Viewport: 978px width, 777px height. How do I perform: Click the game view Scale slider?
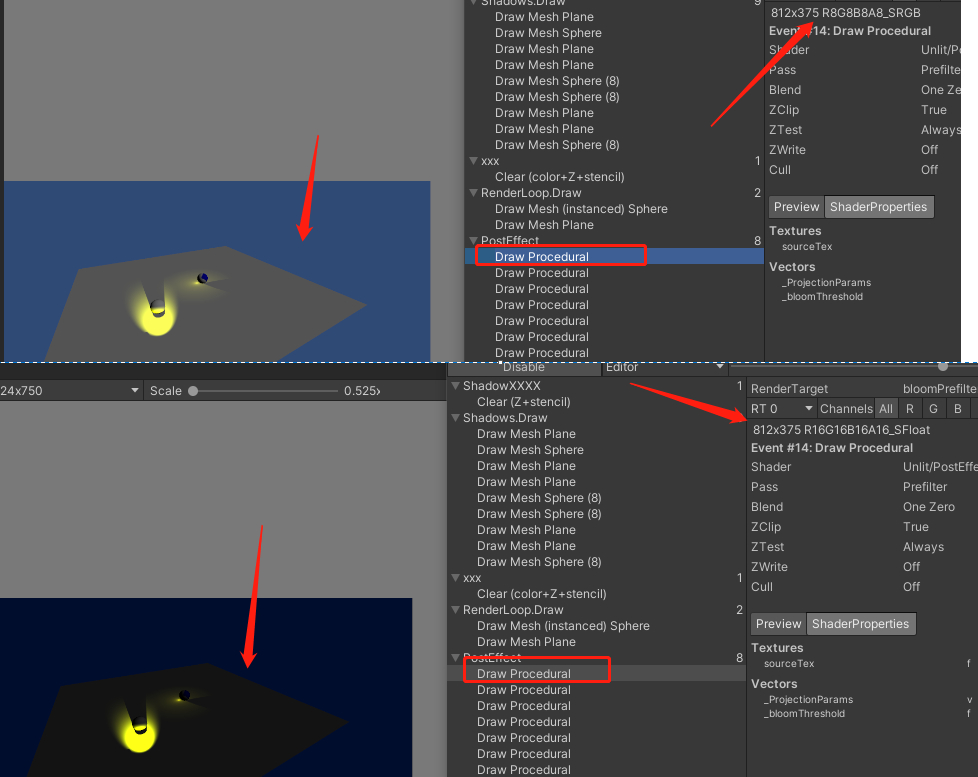pyautogui.click(x=265, y=391)
